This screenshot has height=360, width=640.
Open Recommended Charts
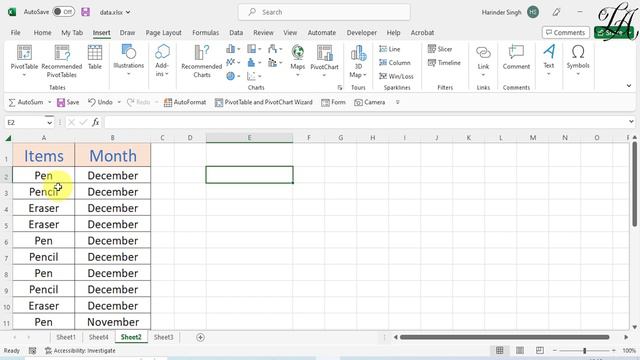(x=202, y=61)
